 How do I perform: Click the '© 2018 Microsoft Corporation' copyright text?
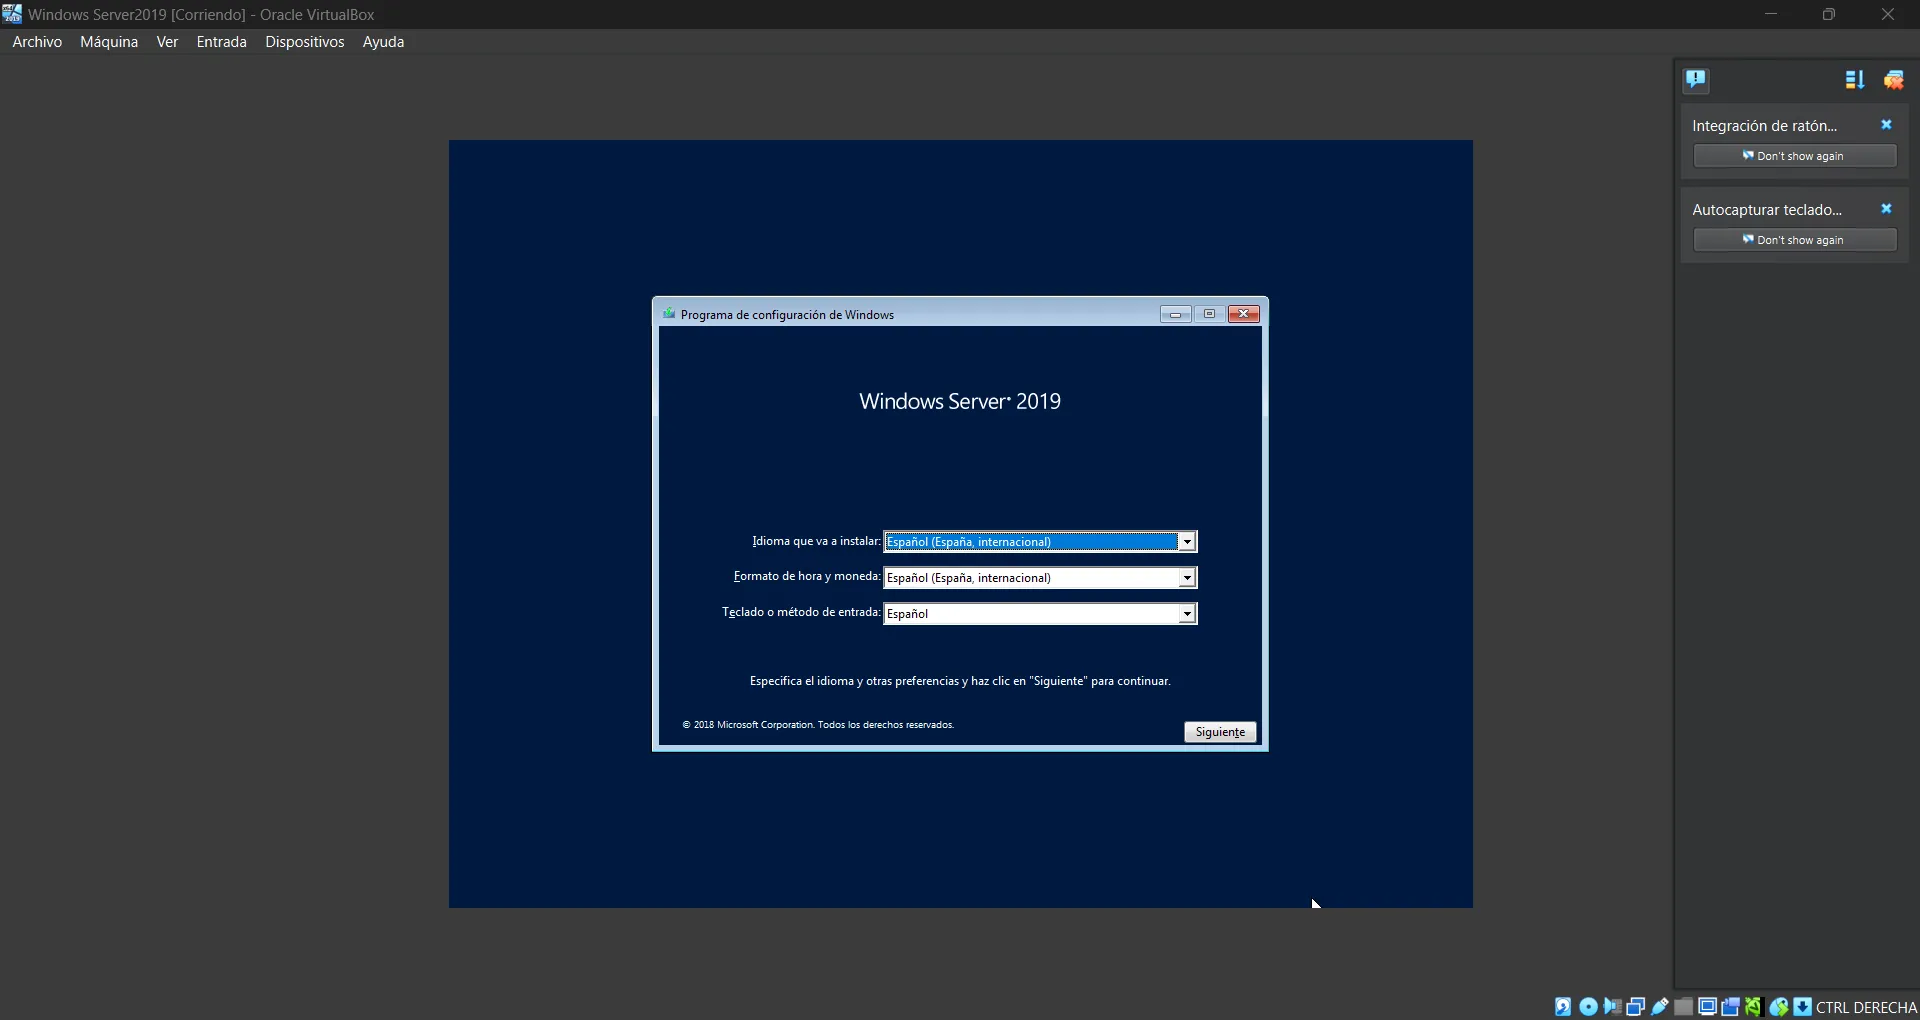pyautogui.click(x=818, y=725)
